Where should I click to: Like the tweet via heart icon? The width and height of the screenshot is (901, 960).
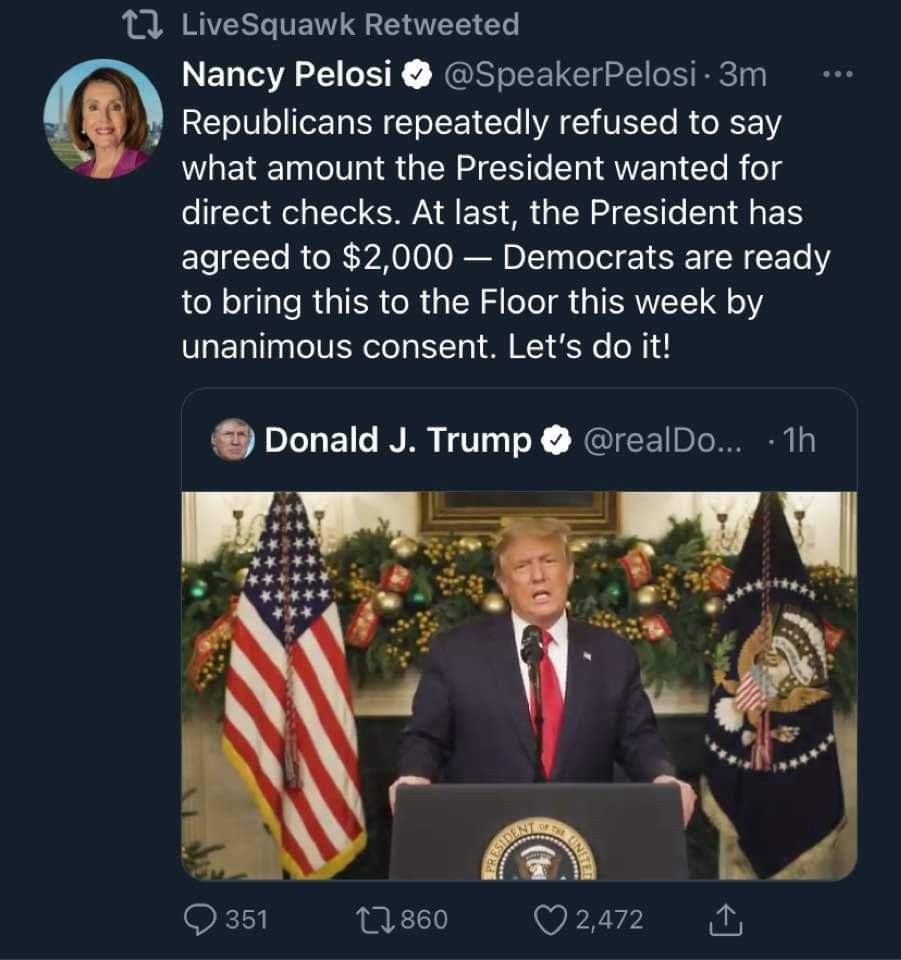[x=550, y=920]
